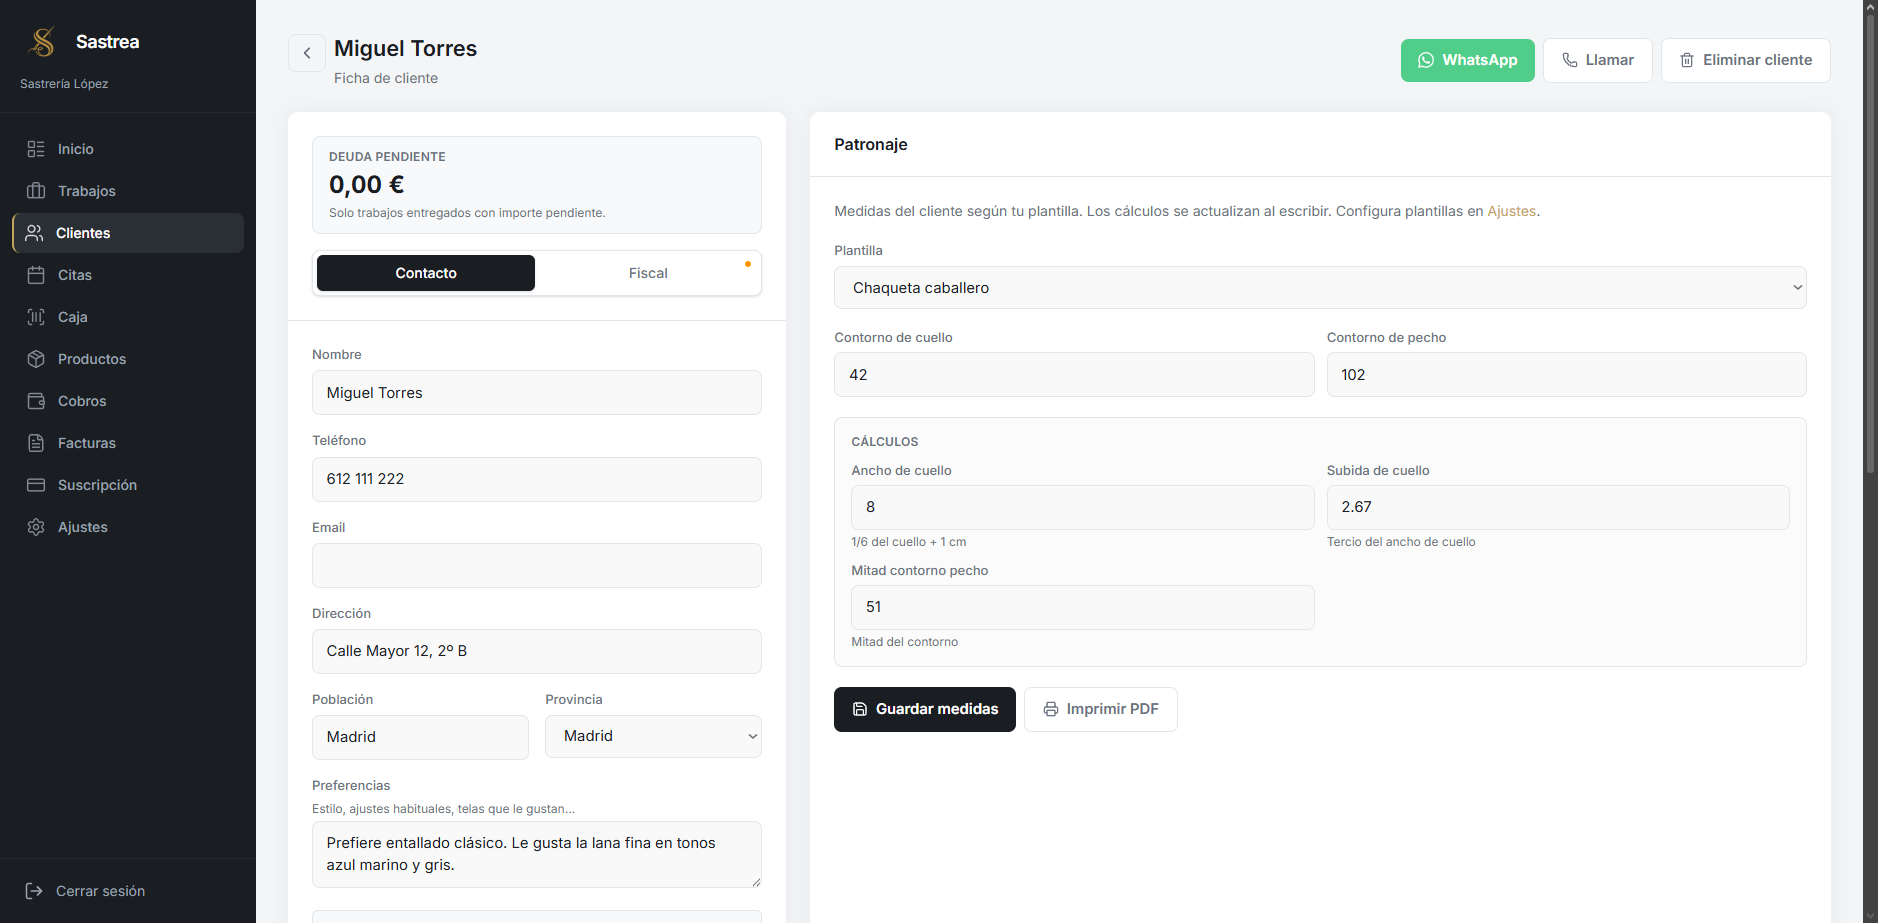
Task: Expand the Provincia dropdown
Action: [653, 736]
